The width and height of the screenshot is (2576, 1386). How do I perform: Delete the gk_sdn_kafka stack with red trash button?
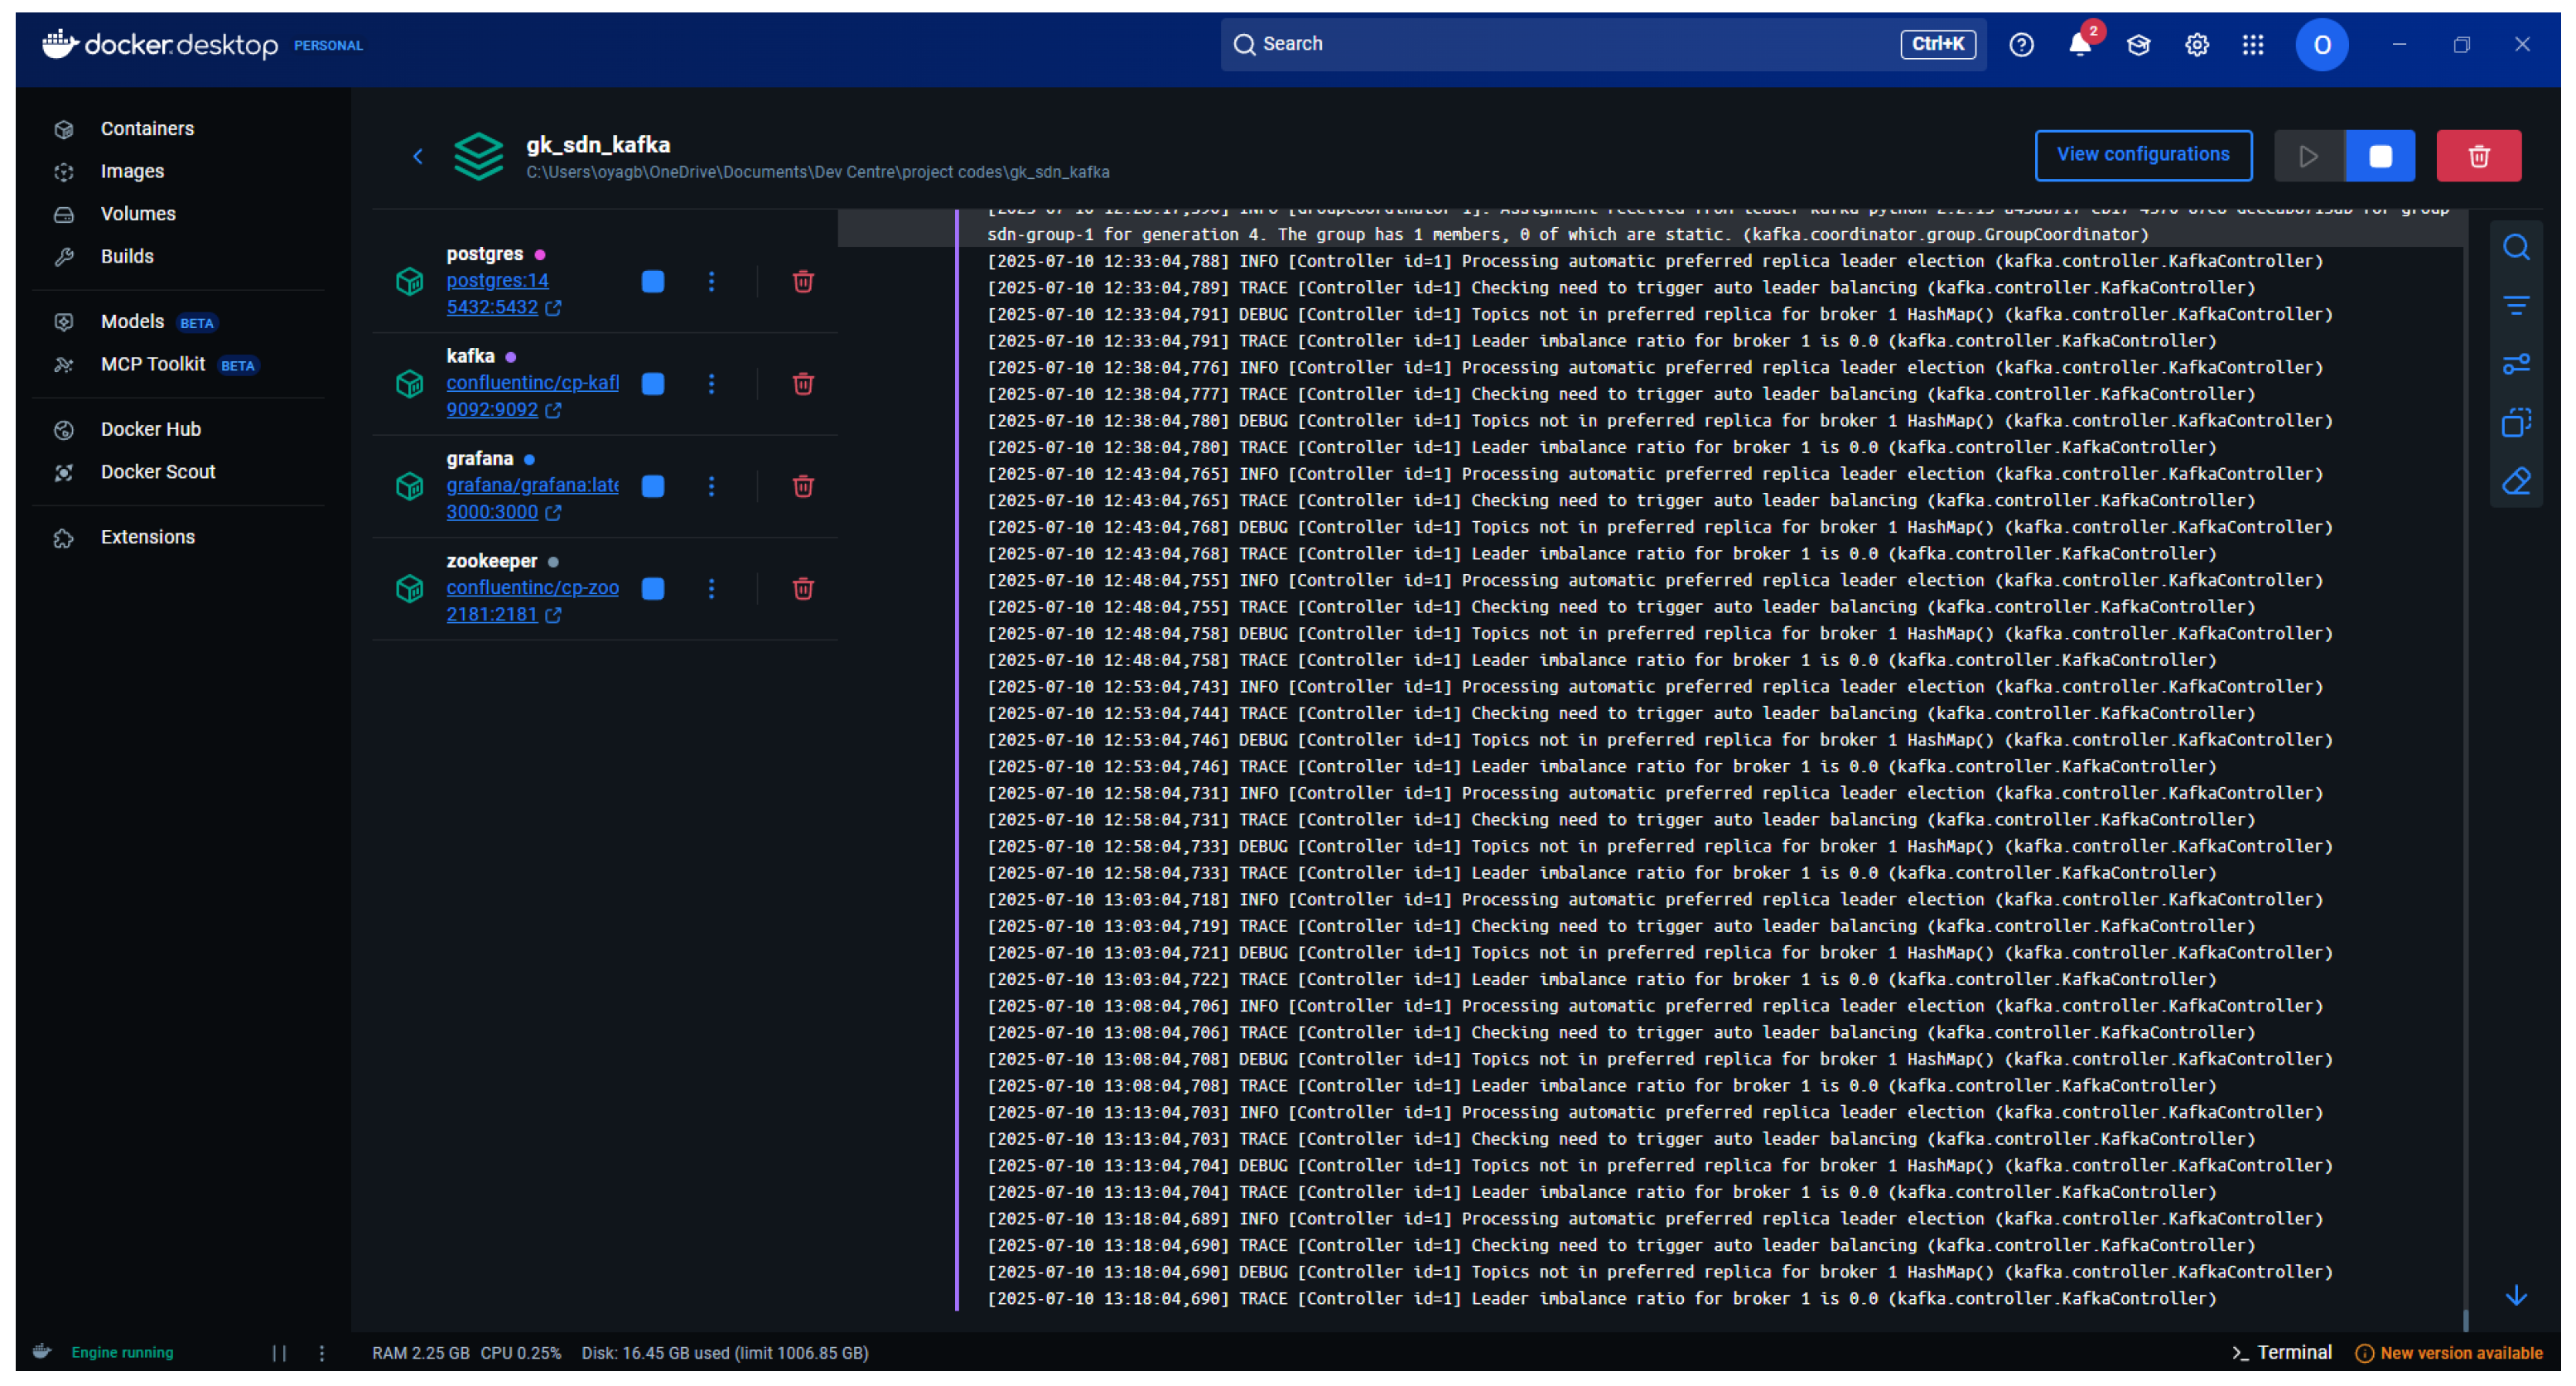(2478, 157)
